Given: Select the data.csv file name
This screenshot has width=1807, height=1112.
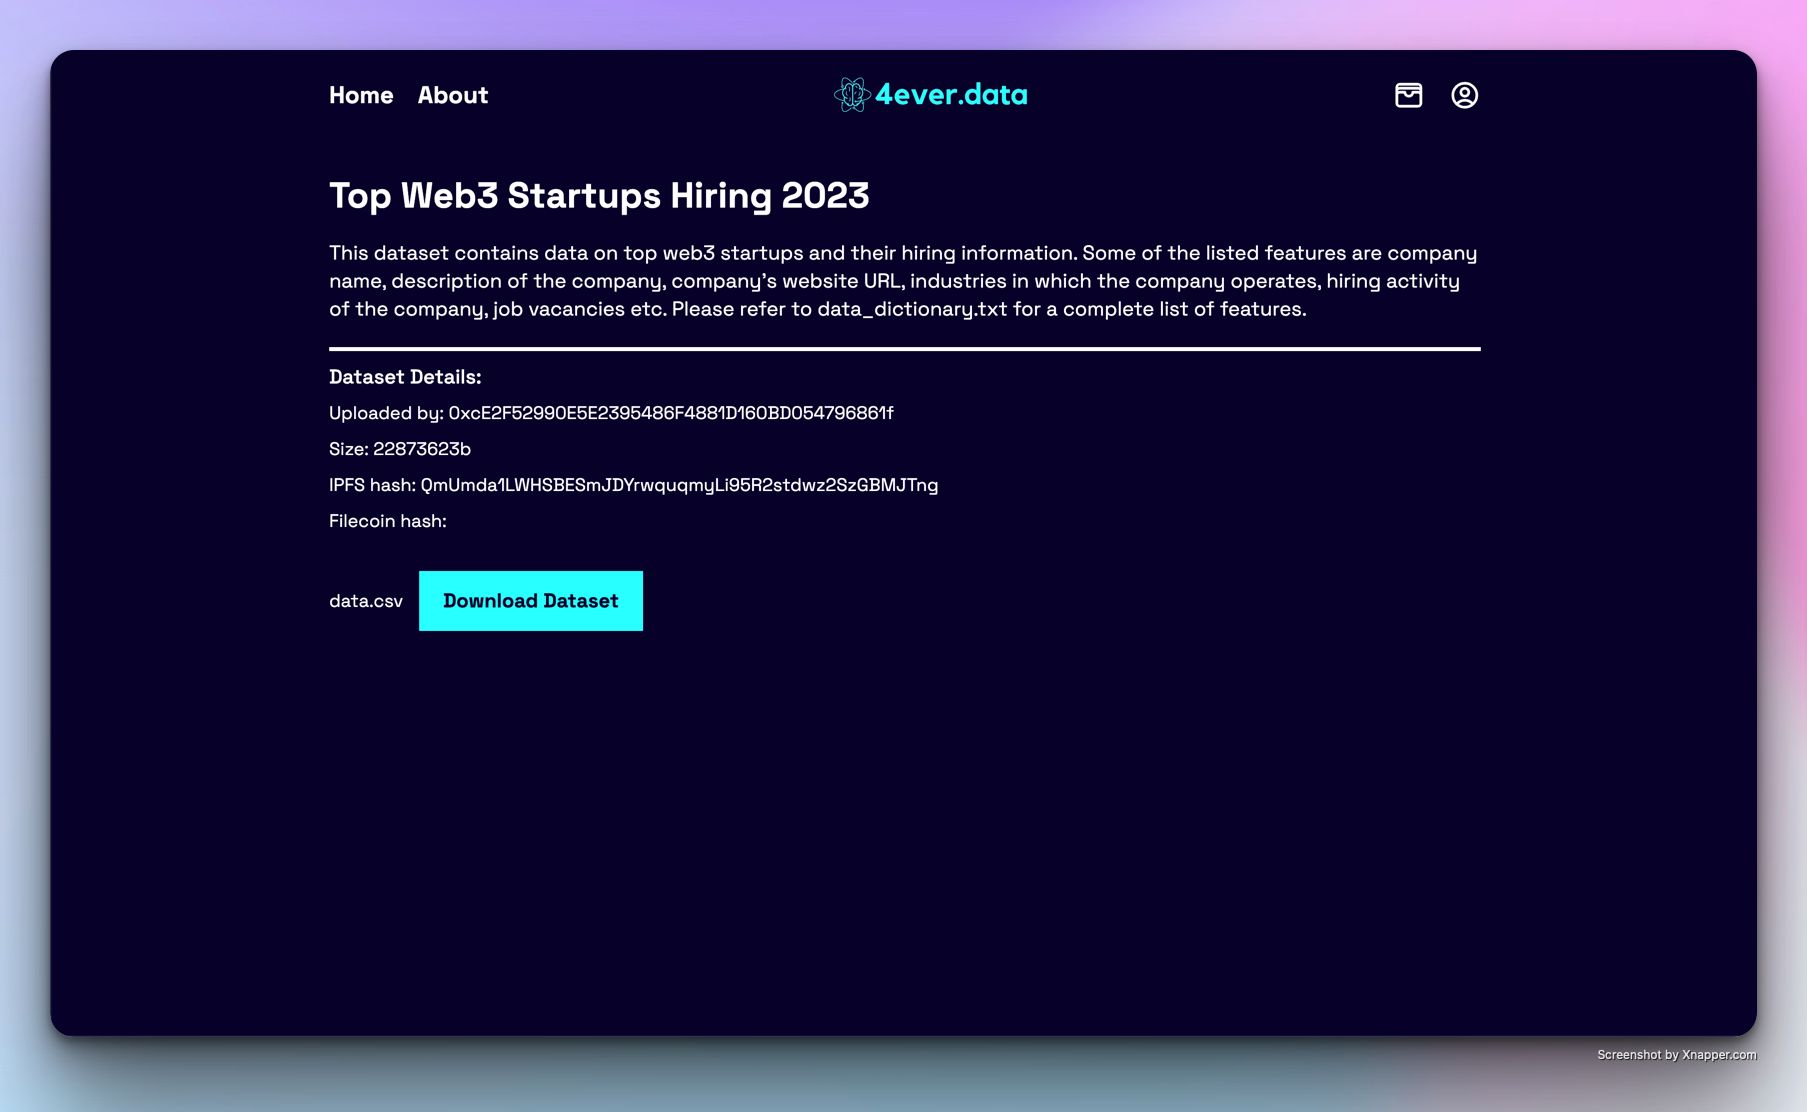Looking at the screenshot, I should tap(366, 601).
